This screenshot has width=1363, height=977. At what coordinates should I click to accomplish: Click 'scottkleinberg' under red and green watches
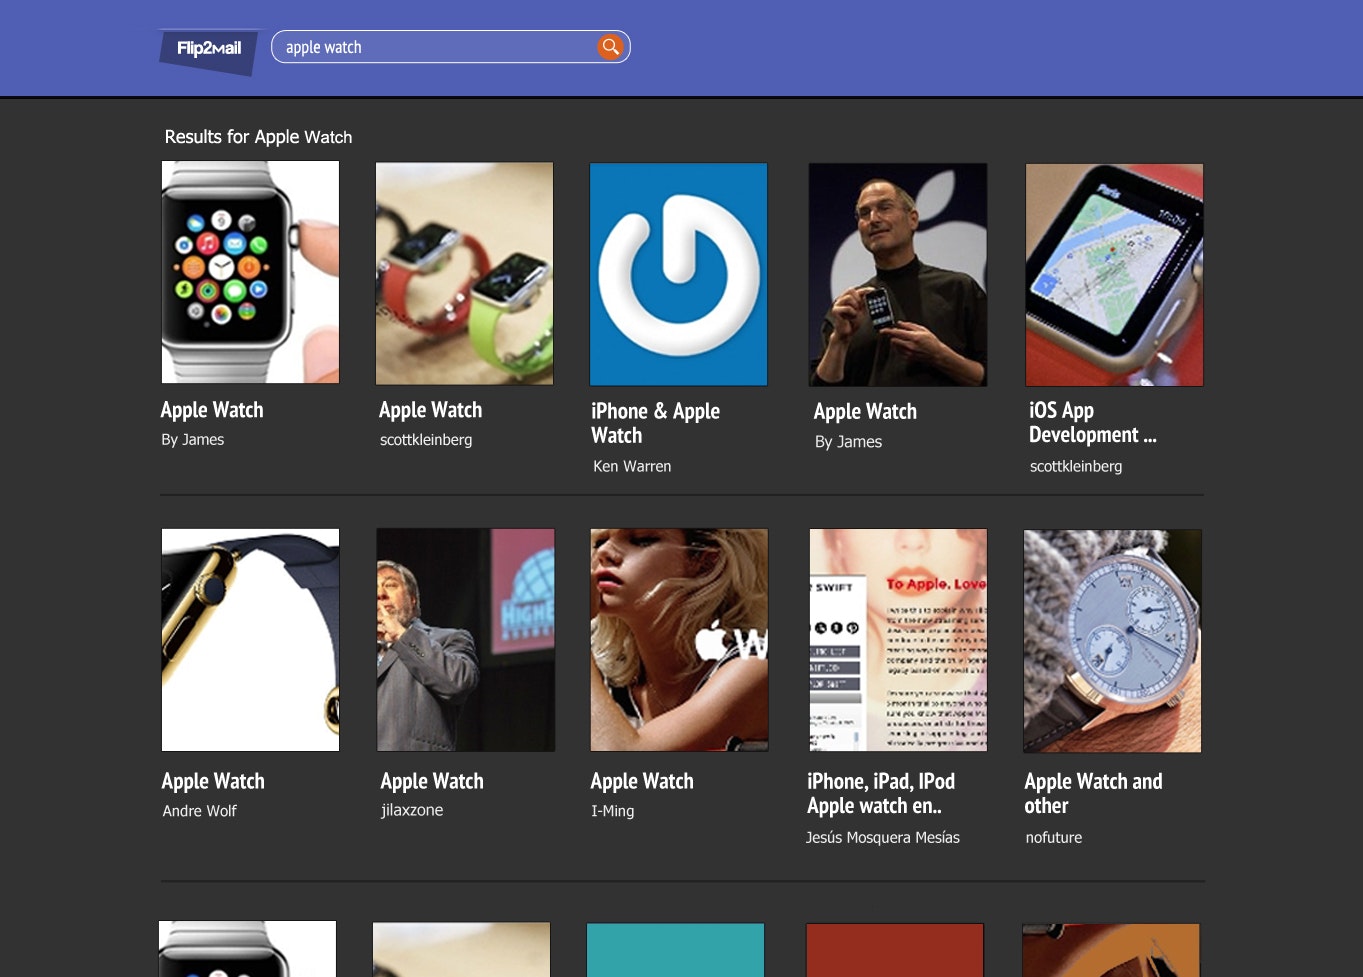(x=426, y=440)
